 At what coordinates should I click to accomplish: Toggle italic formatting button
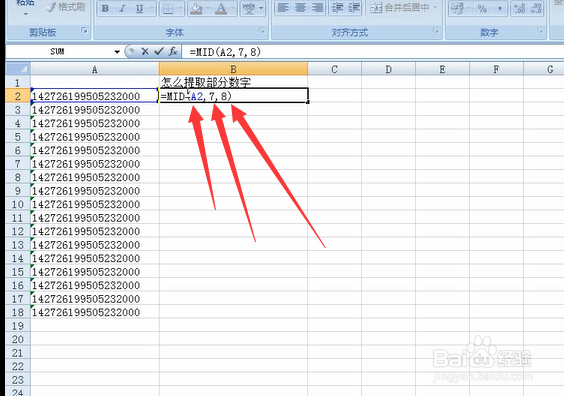(x=122, y=9)
